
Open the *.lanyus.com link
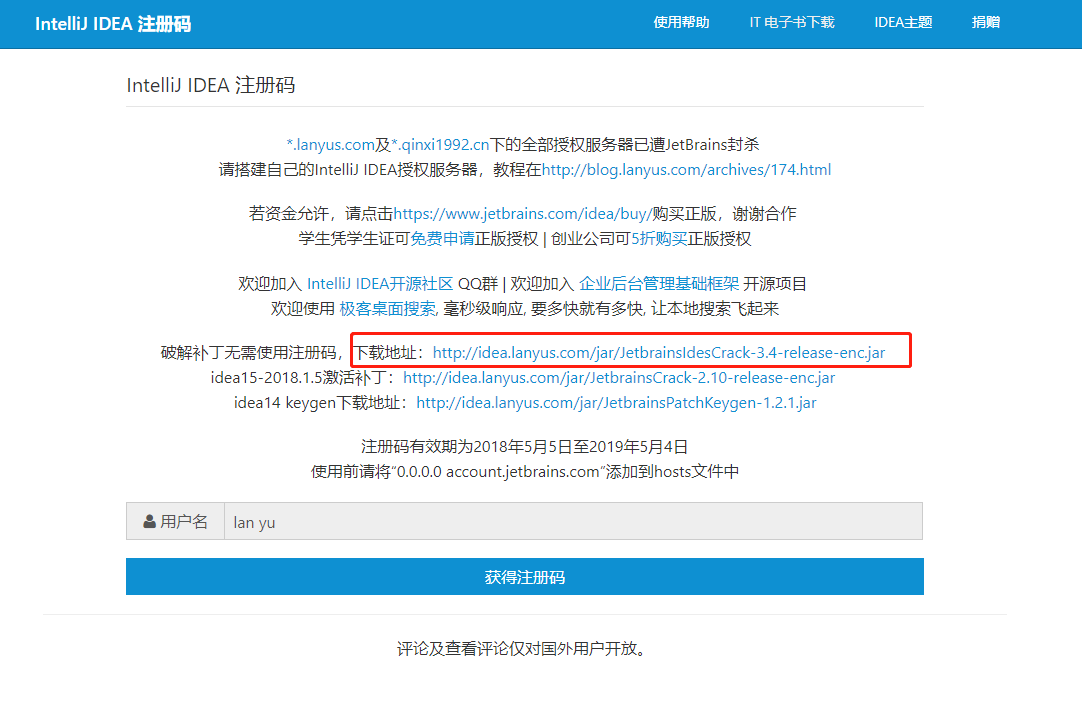tap(331, 145)
